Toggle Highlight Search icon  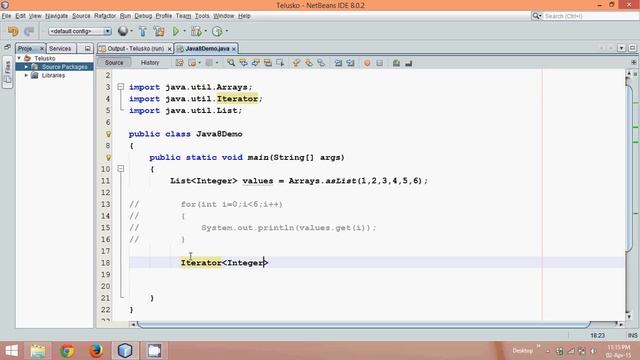pyautogui.click(x=268, y=62)
